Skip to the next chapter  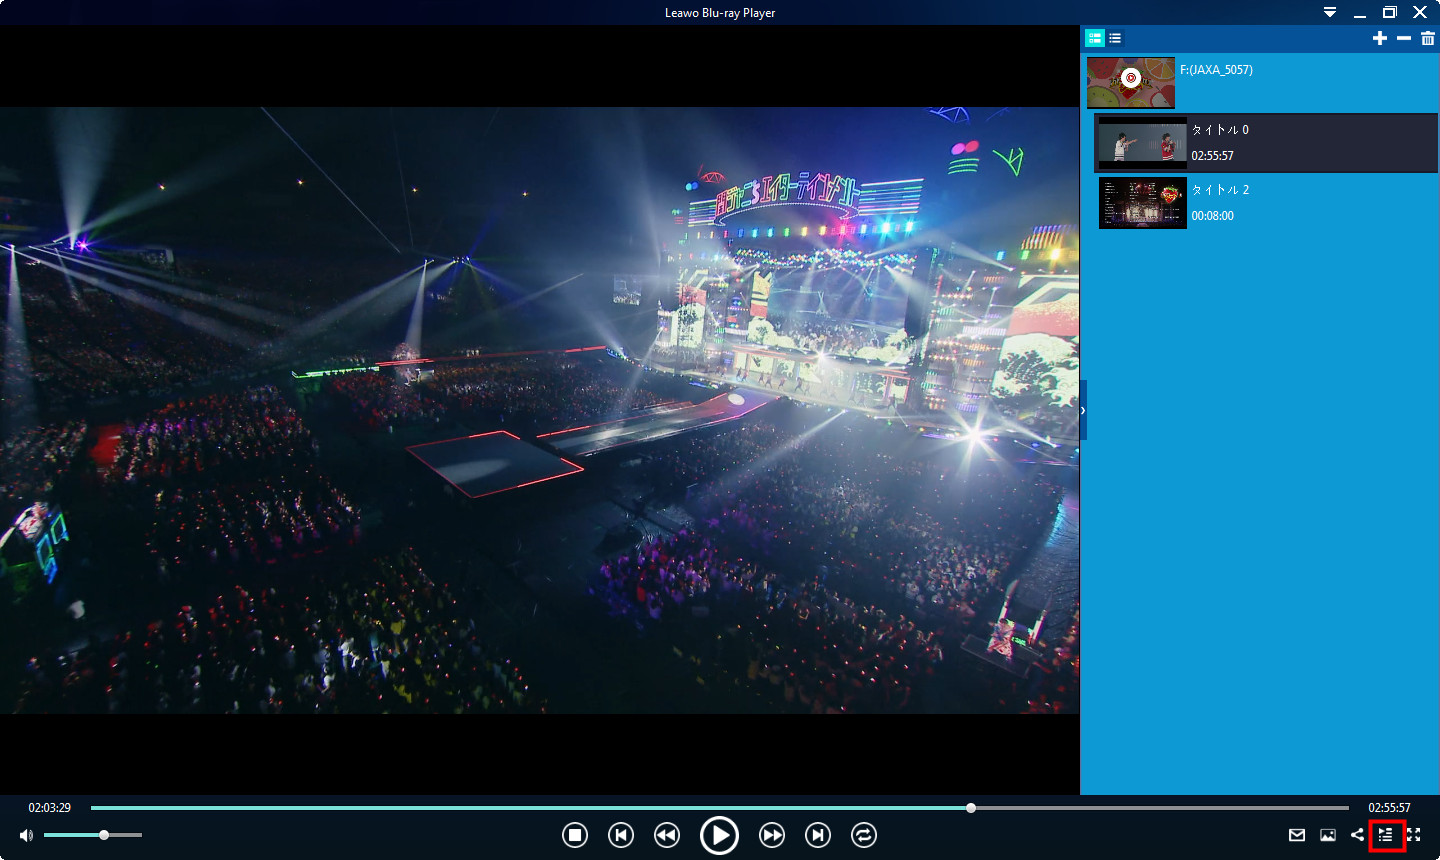pyautogui.click(x=818, y=835)
